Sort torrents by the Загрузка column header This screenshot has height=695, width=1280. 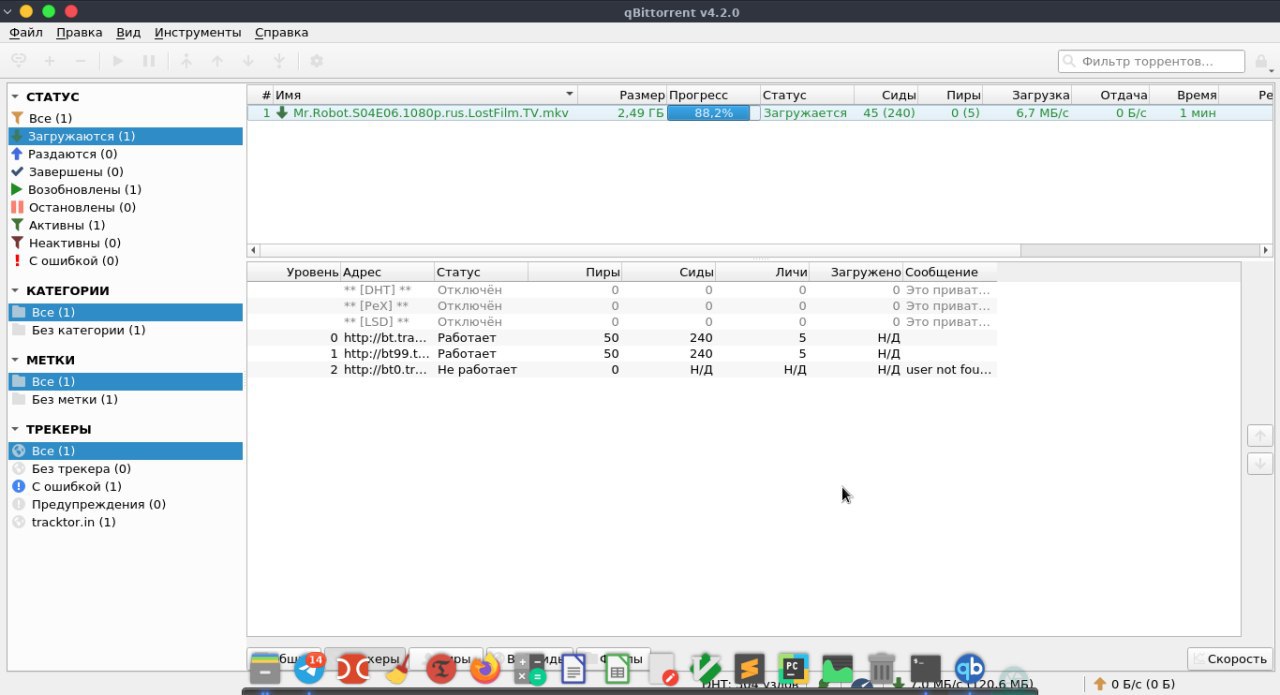point(1027,95)
